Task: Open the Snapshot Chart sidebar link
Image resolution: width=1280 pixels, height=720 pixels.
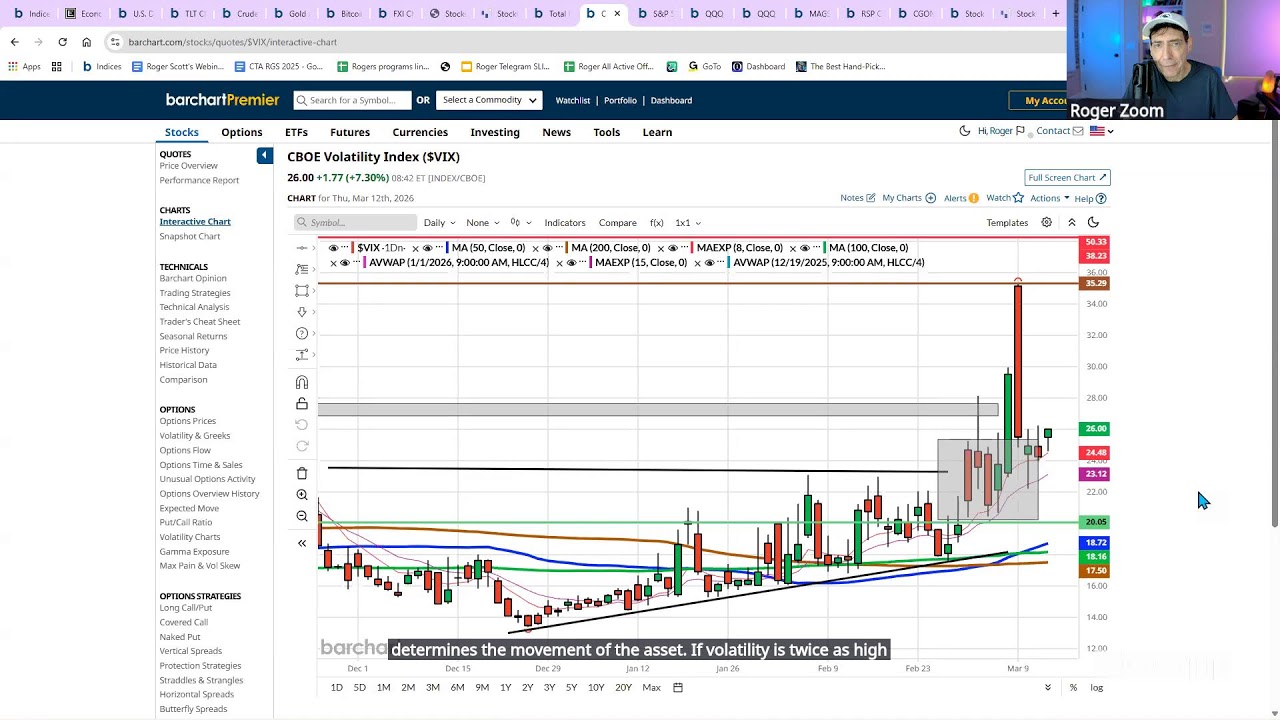Action: tap(190, 236)
